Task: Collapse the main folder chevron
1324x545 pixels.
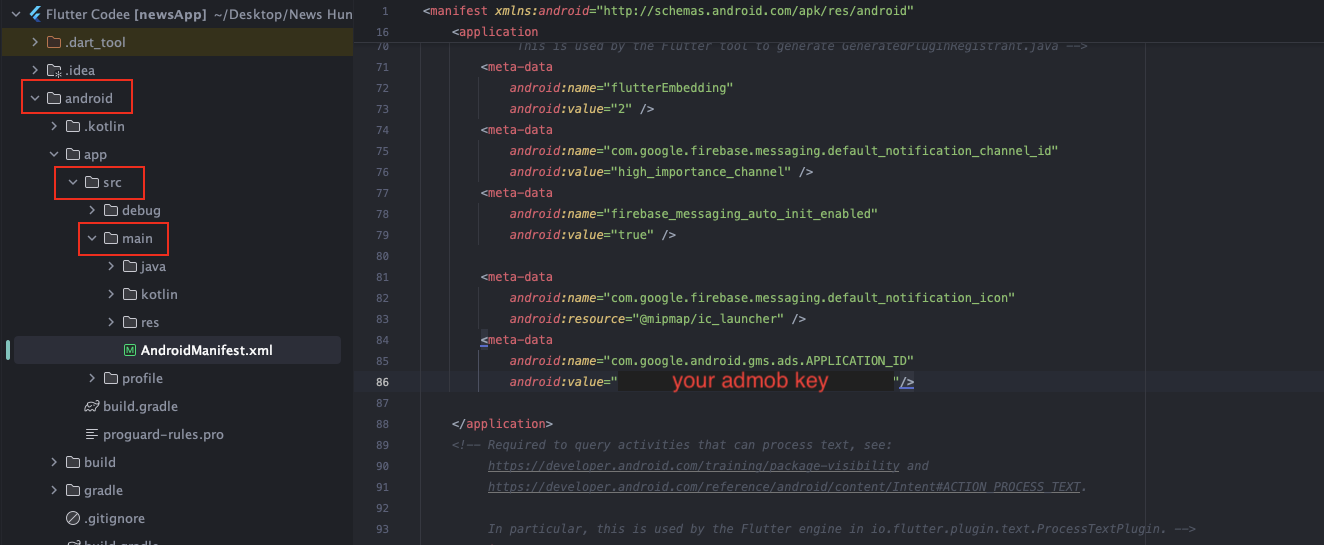Action: 92,238
